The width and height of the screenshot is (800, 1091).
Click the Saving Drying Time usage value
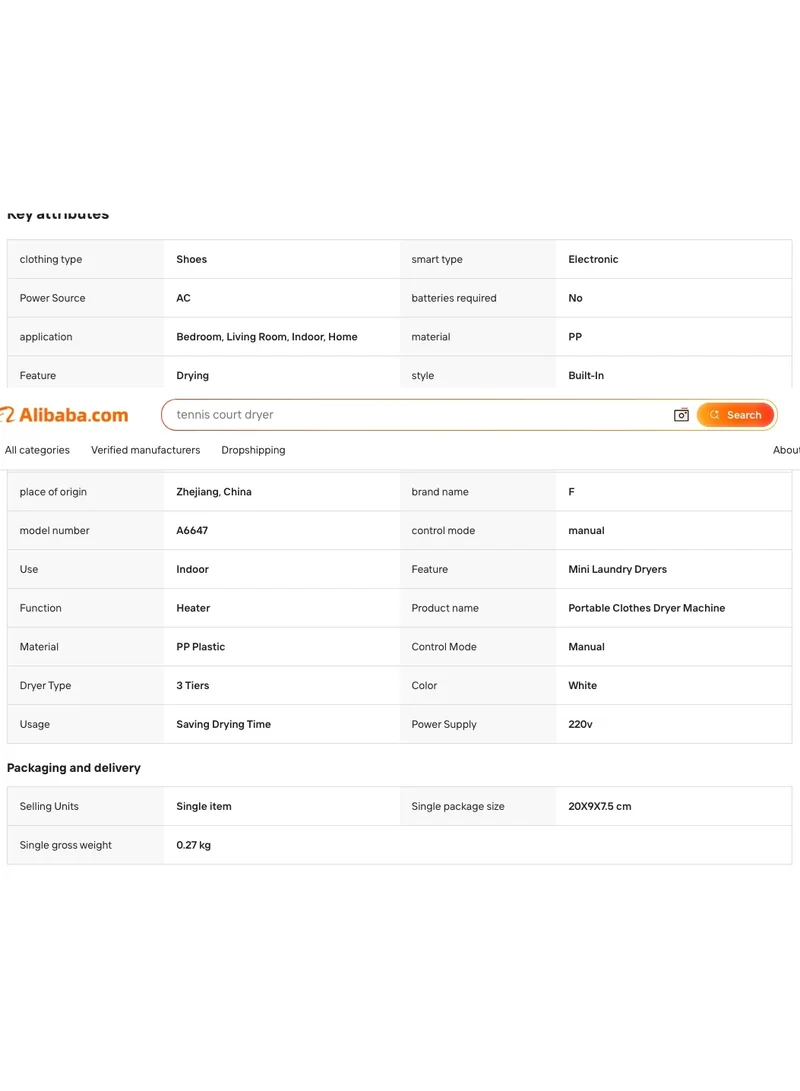click(x=223, y=724)
